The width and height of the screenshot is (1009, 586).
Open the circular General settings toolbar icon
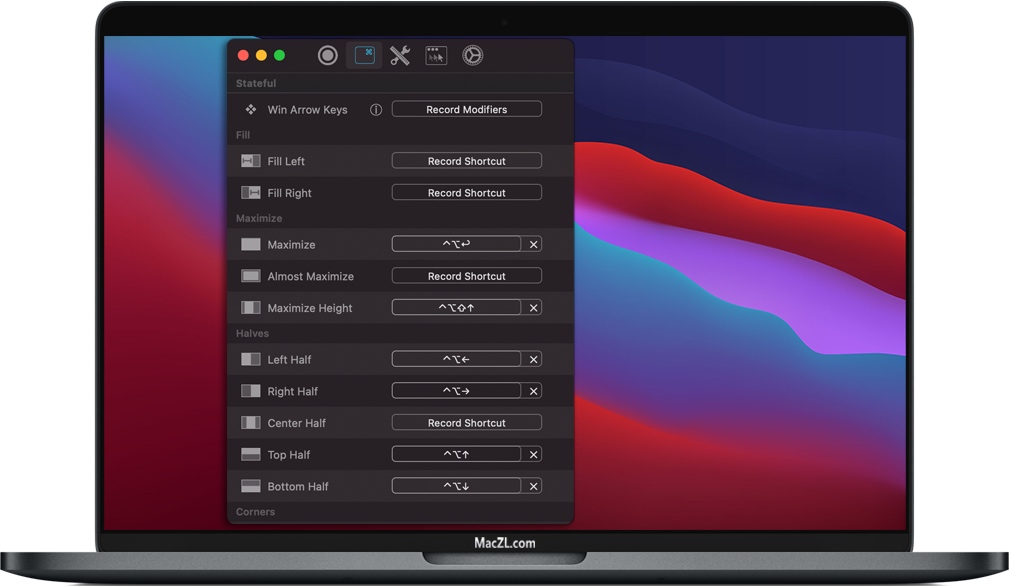pyautogui.click(x=329, y=55)
